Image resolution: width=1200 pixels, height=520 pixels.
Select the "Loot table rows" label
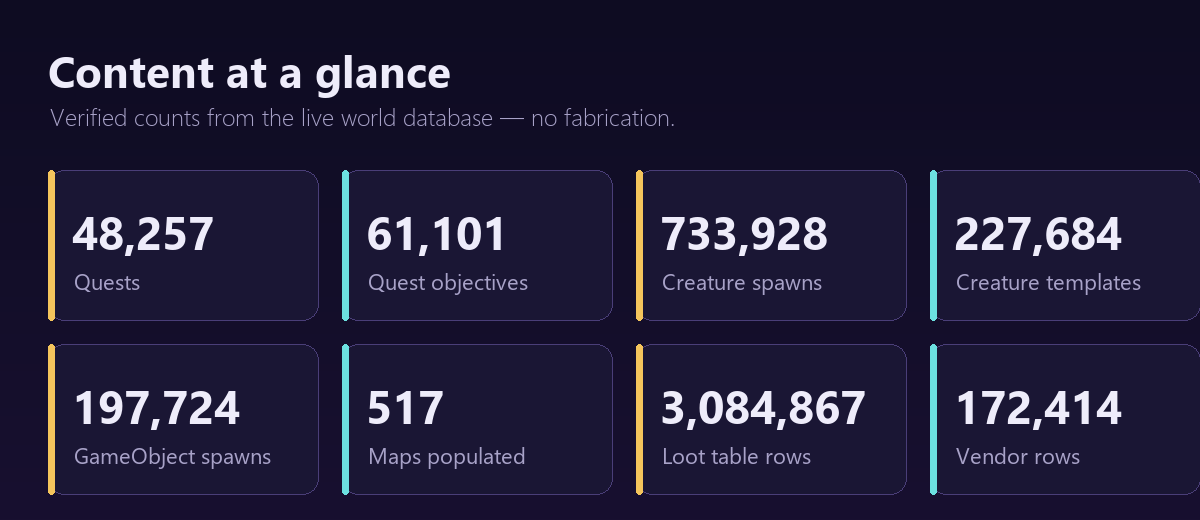pyautogui.click(x=737, y=457)
